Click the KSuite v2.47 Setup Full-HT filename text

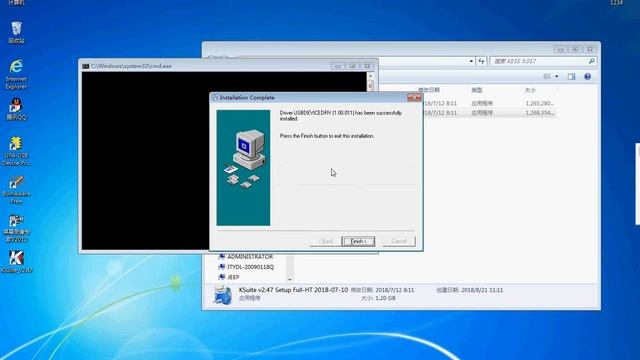(293, 290)
